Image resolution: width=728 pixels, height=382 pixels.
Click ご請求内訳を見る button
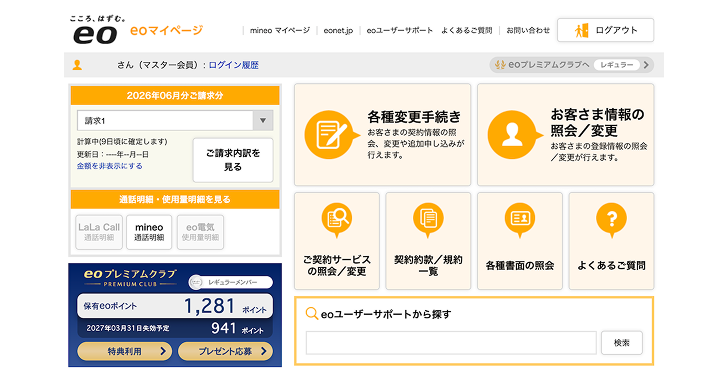coord(233,160)
